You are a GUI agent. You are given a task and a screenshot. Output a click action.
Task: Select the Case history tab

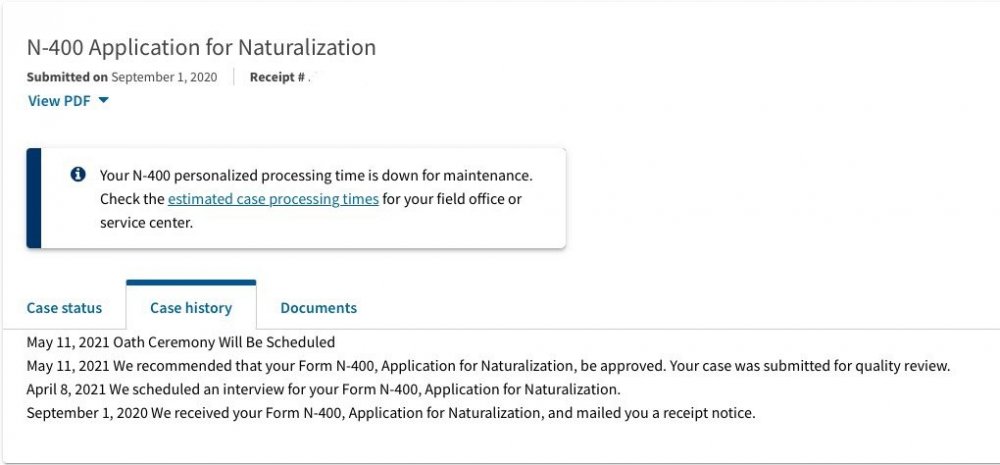(x=191, y=308)
